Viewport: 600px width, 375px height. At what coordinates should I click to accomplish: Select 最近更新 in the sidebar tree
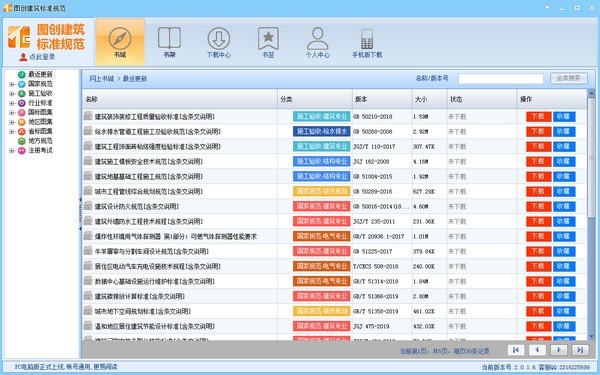coord(40,74)
